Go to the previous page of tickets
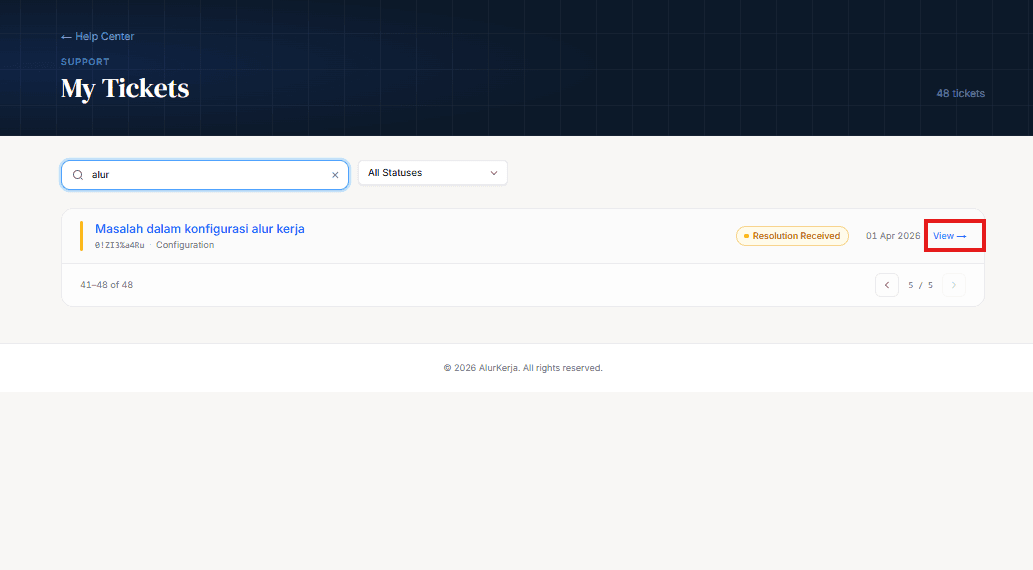Screen dimensions: 1033x570 pyautogui.click(x=886, y=285)
